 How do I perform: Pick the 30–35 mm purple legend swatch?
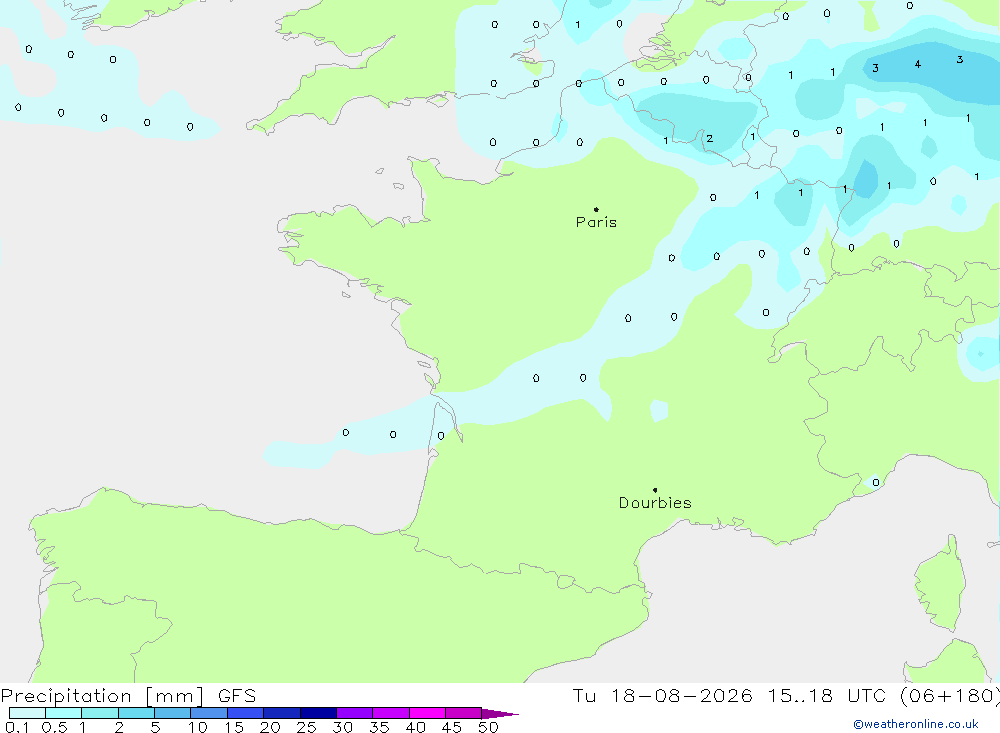coord(355,713)
